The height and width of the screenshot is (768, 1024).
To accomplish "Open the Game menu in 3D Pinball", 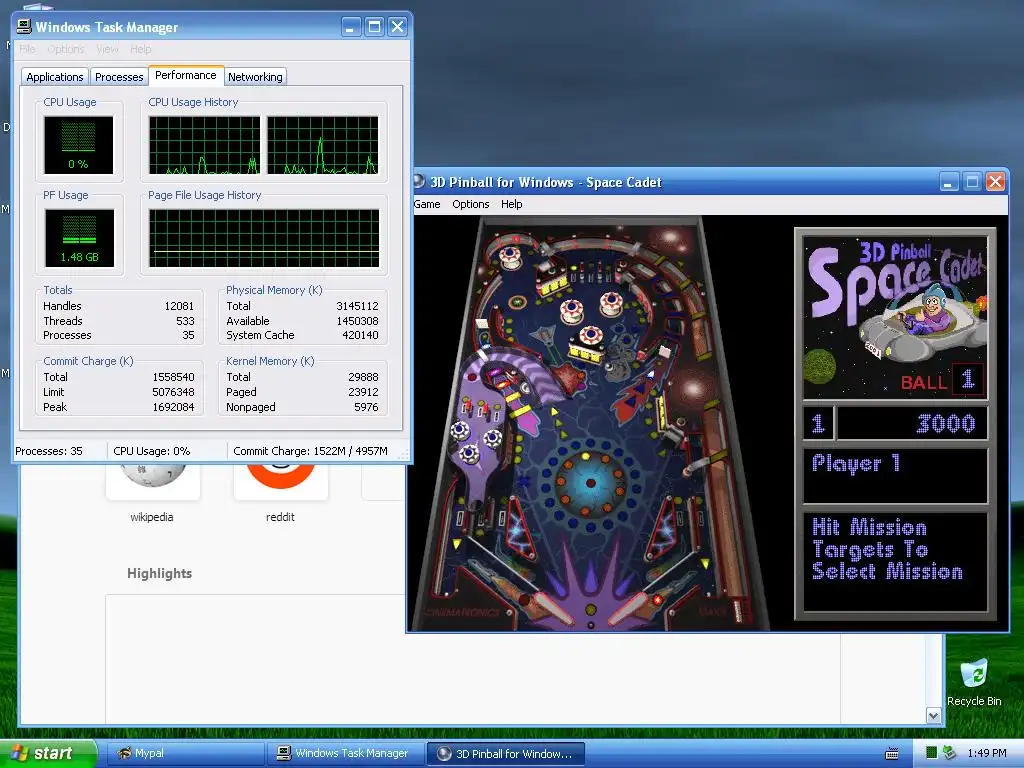I will [x=427, y=204].
